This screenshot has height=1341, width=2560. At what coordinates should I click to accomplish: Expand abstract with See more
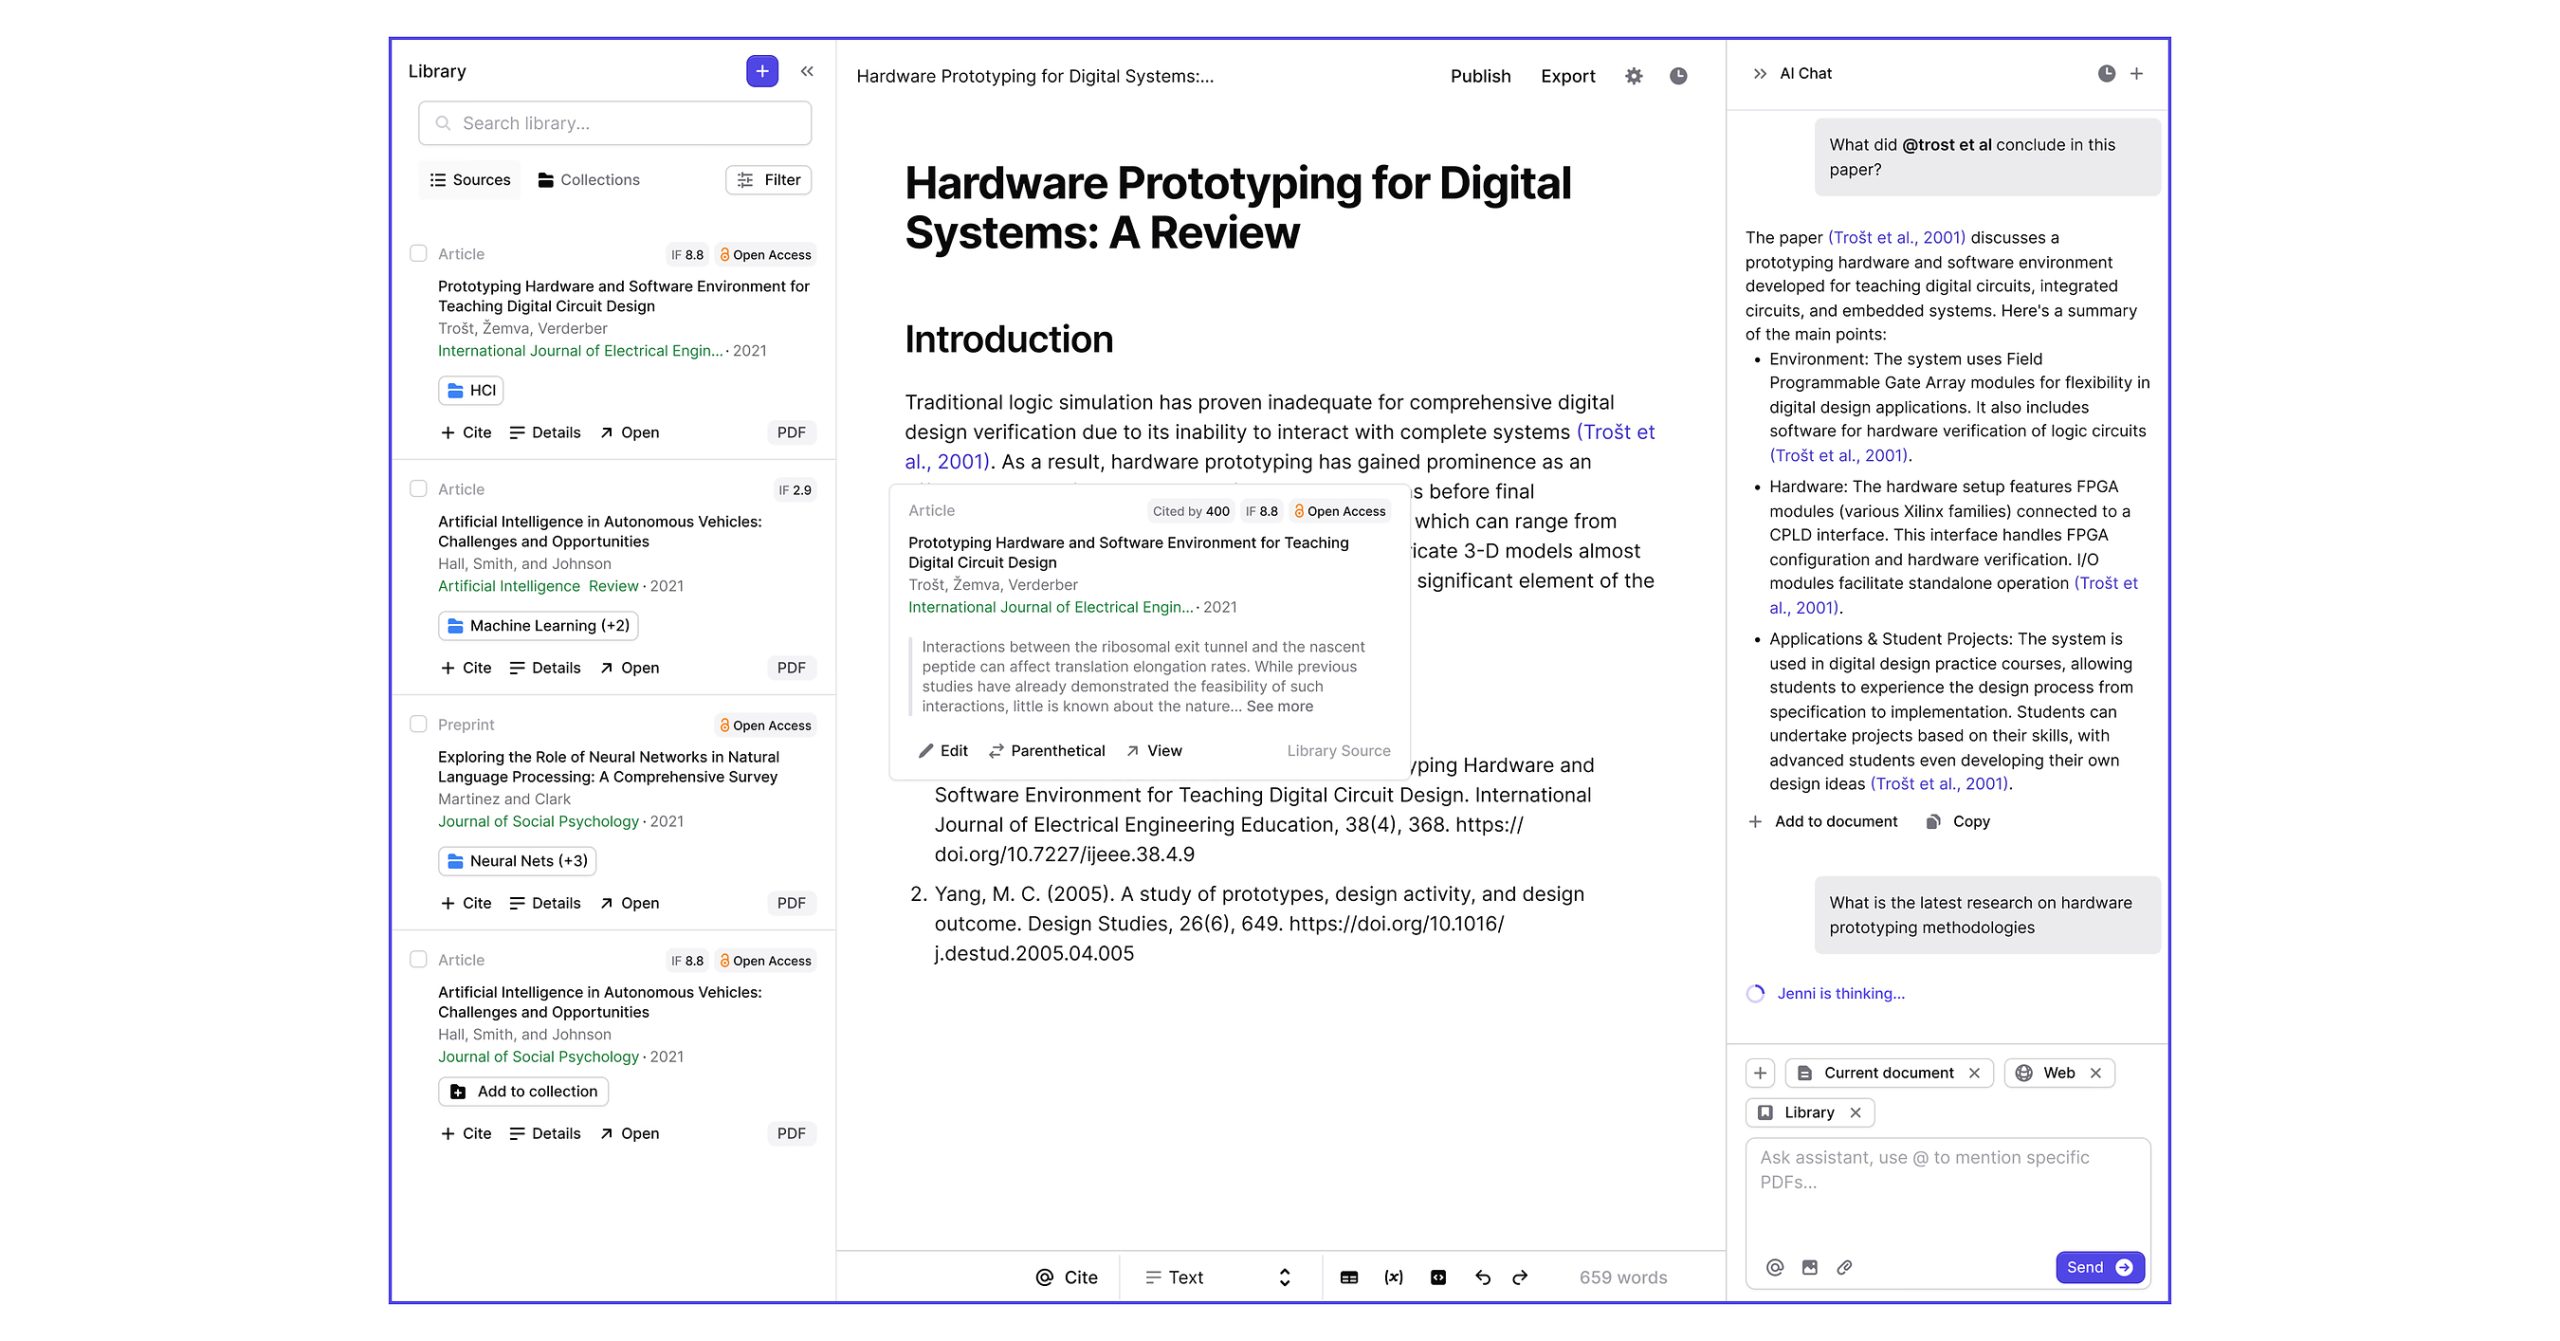tap(1279, 706)
